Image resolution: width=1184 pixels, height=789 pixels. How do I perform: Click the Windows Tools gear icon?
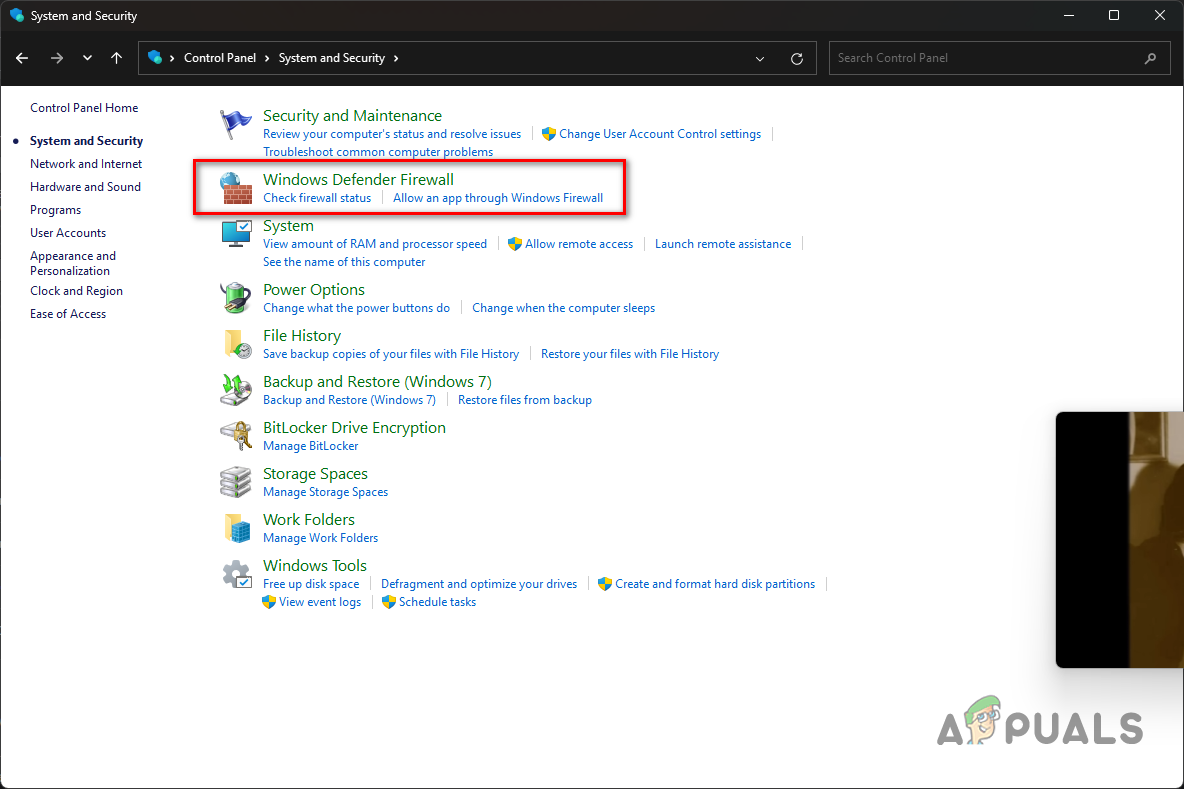[x=236, y=573]
